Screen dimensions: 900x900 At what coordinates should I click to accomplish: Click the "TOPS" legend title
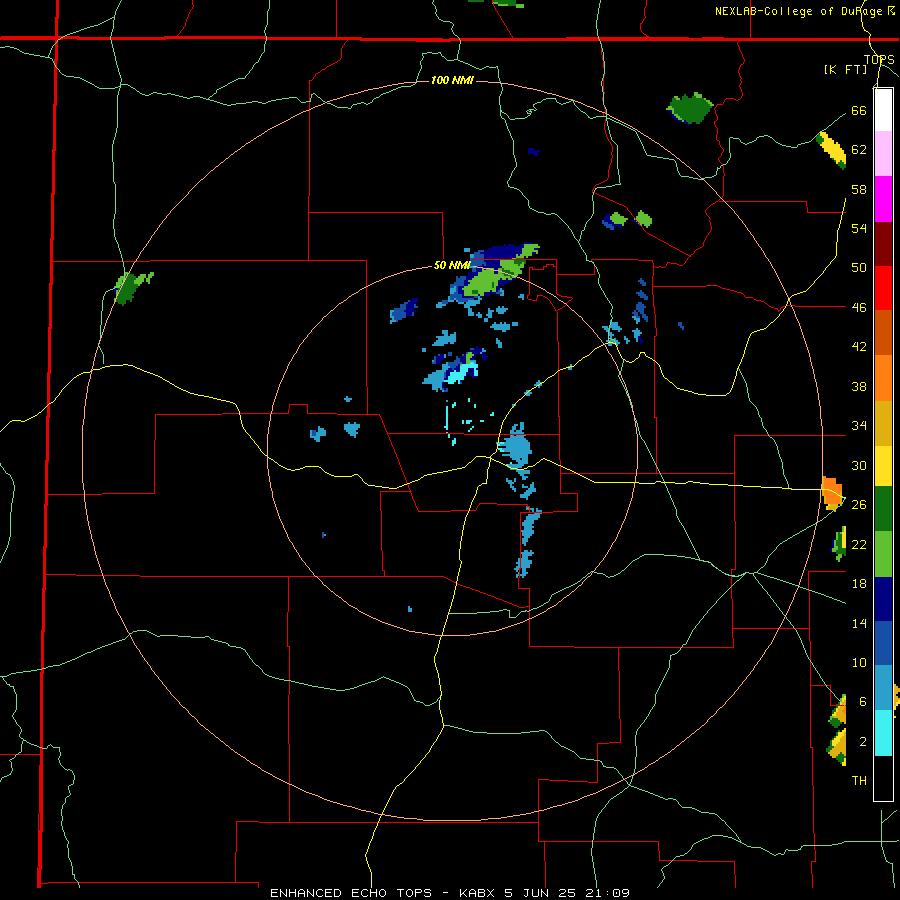pyautogui.click(x=879, y=59)
